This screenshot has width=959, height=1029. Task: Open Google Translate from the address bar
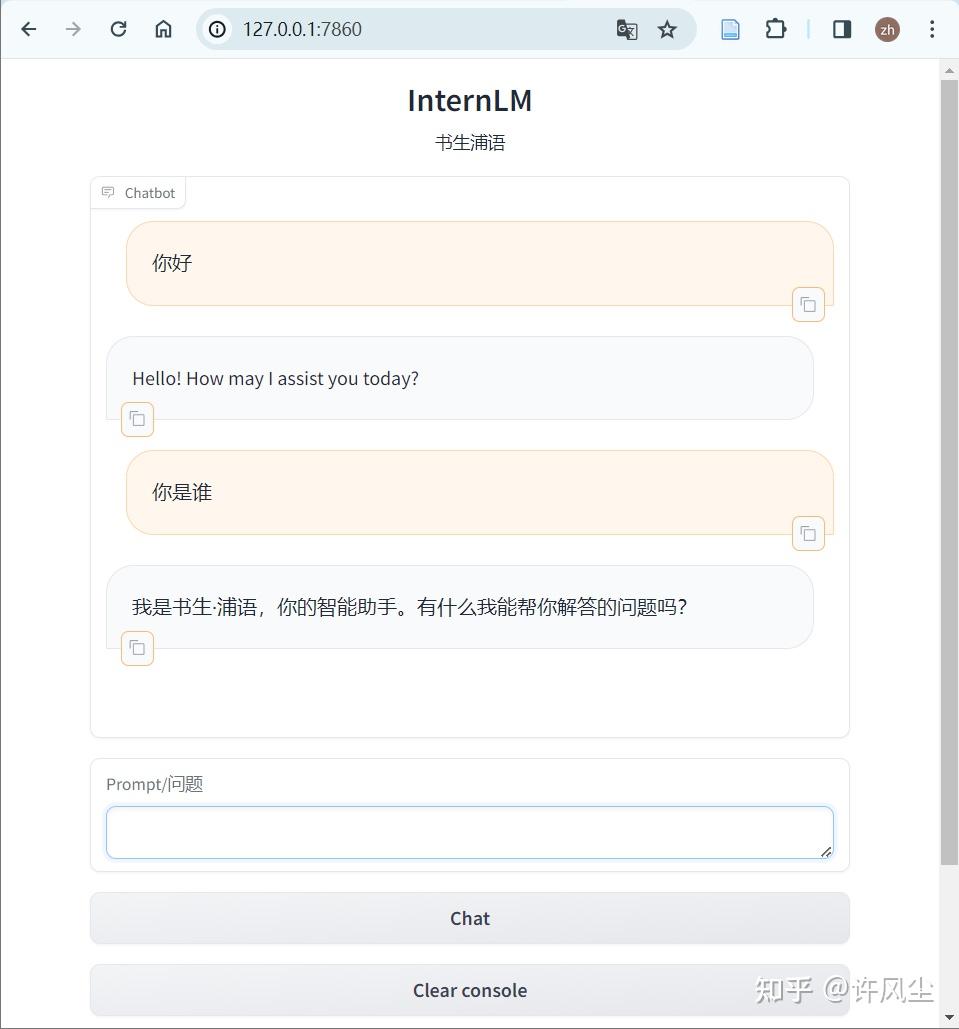coord(626,29)
